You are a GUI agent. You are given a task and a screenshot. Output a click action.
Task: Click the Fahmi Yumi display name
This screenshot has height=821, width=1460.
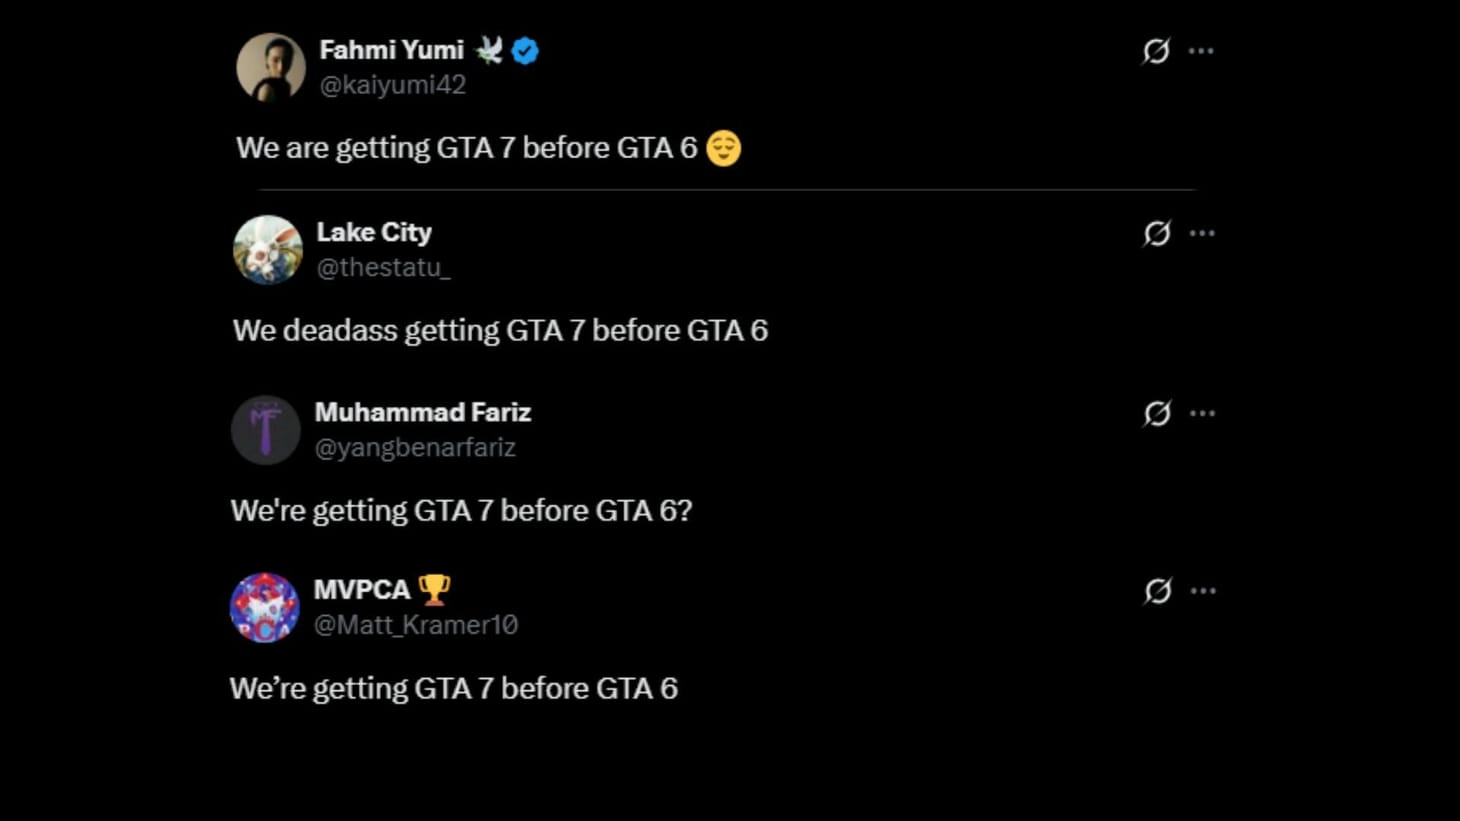tap(390, 50)
